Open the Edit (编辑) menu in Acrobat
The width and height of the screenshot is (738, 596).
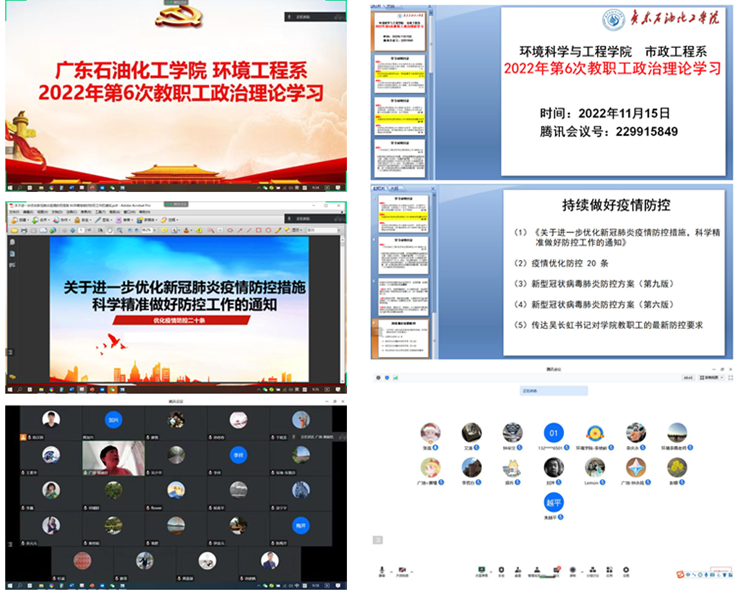point(28,212)
